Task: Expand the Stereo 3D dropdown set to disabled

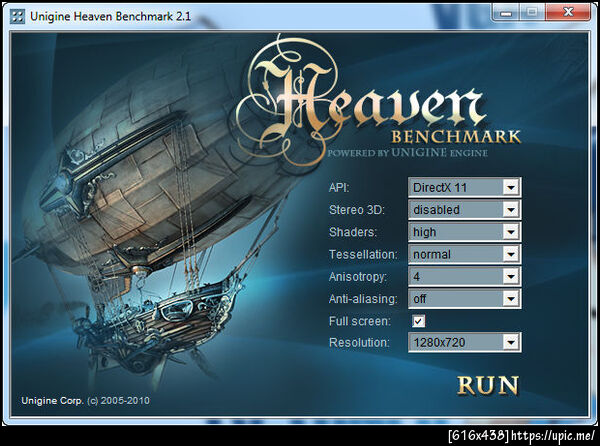Action: tap(465, 210)
